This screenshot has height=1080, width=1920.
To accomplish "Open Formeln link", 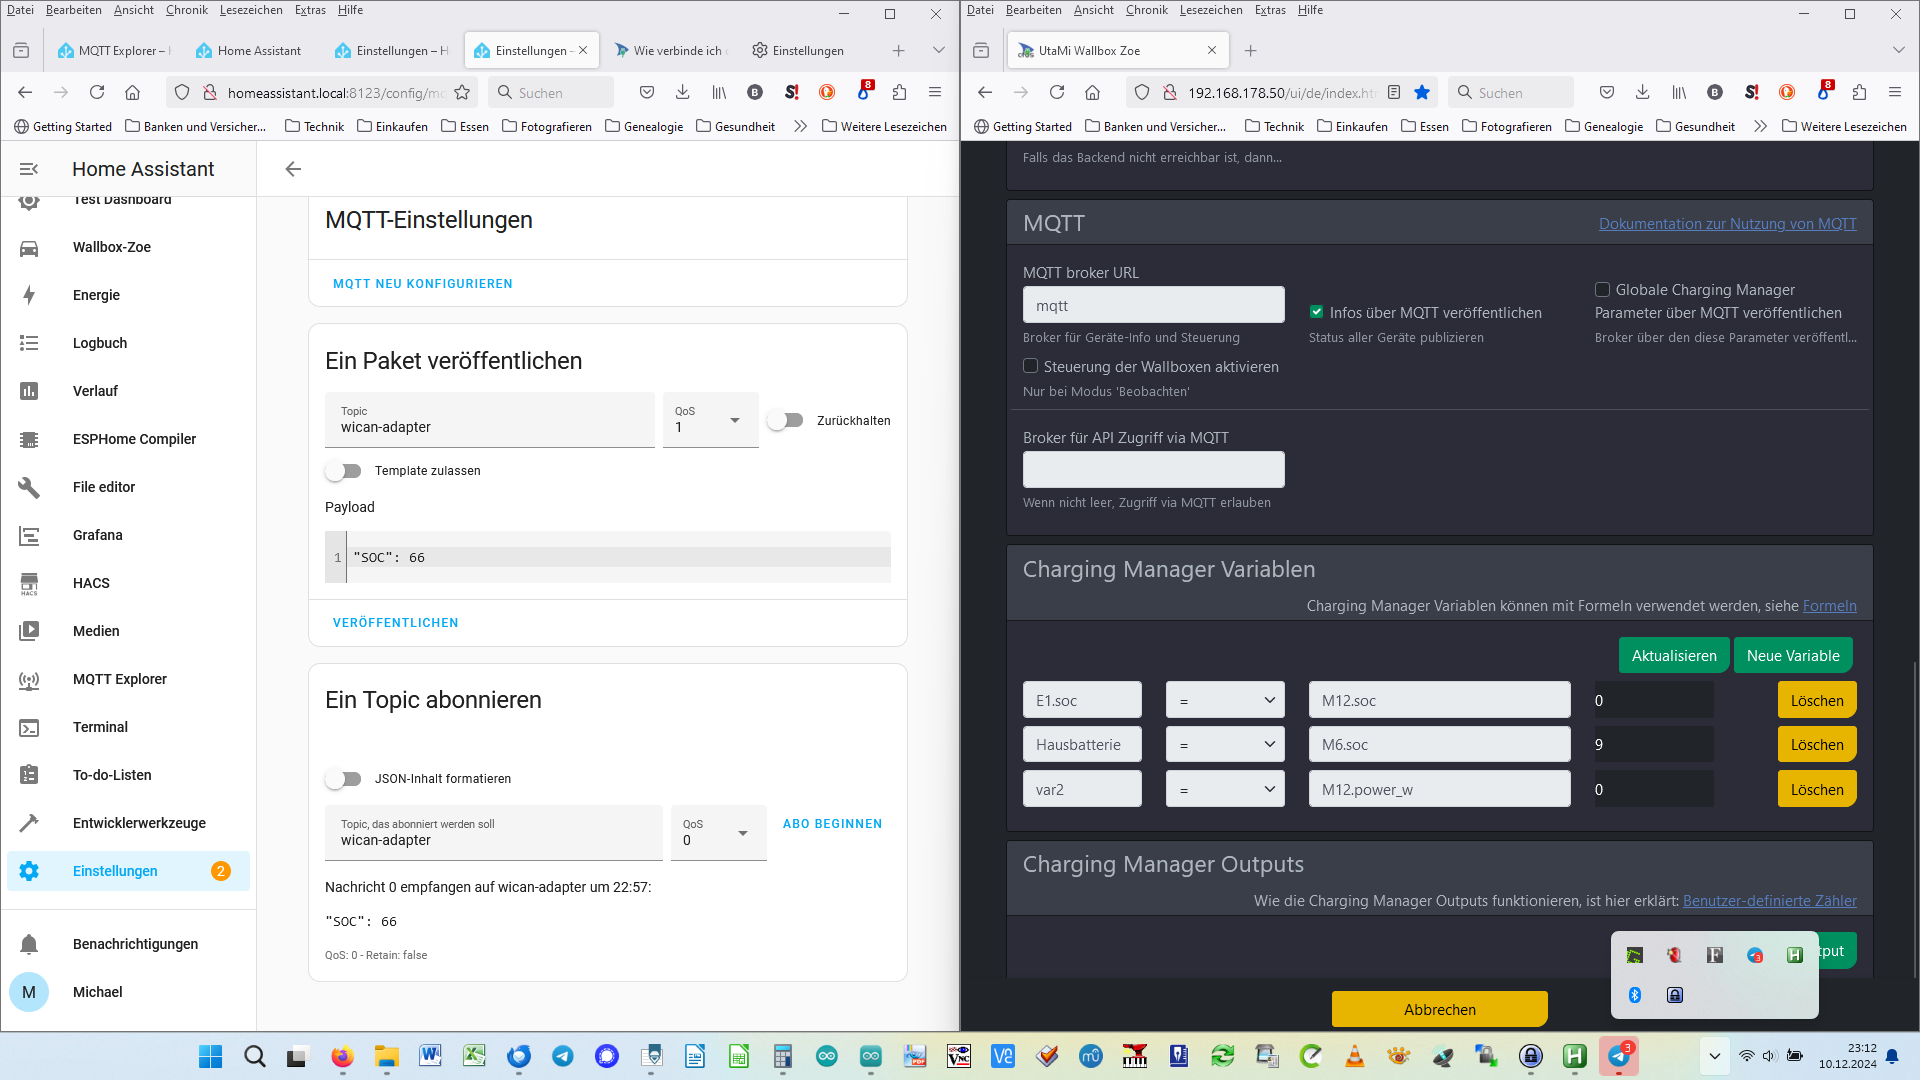I will point(1829,606).
